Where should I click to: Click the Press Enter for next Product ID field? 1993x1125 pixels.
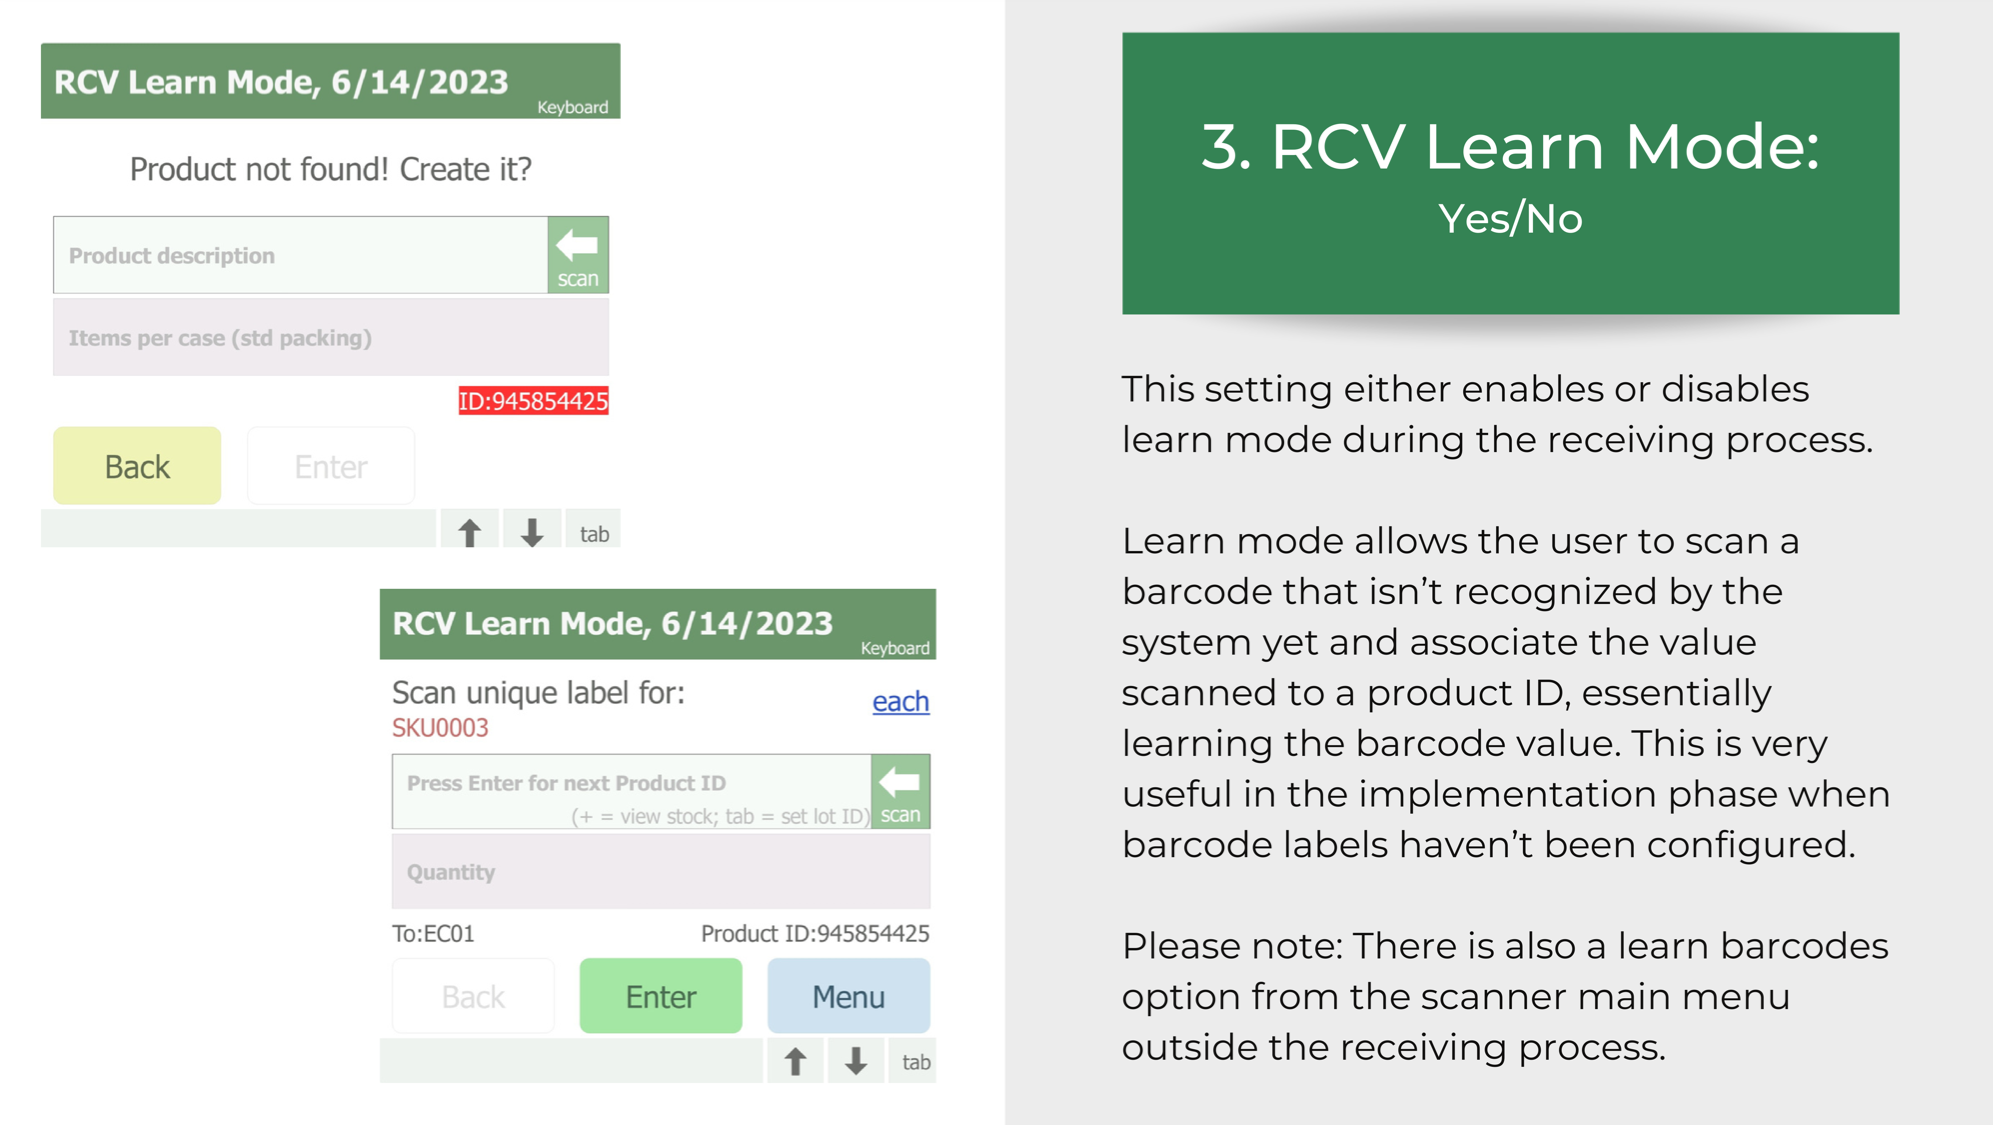pos(631,791)
